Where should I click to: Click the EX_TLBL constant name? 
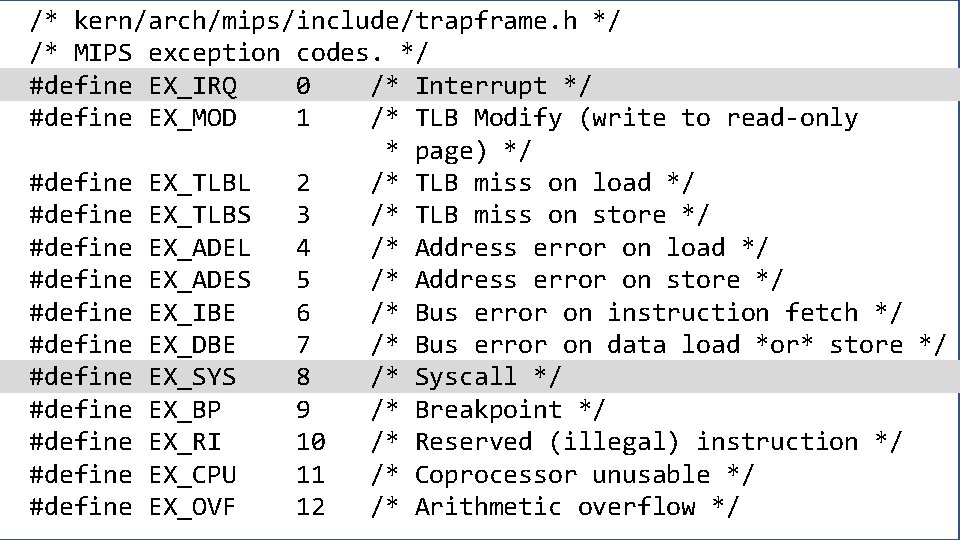tap(200, 183)
